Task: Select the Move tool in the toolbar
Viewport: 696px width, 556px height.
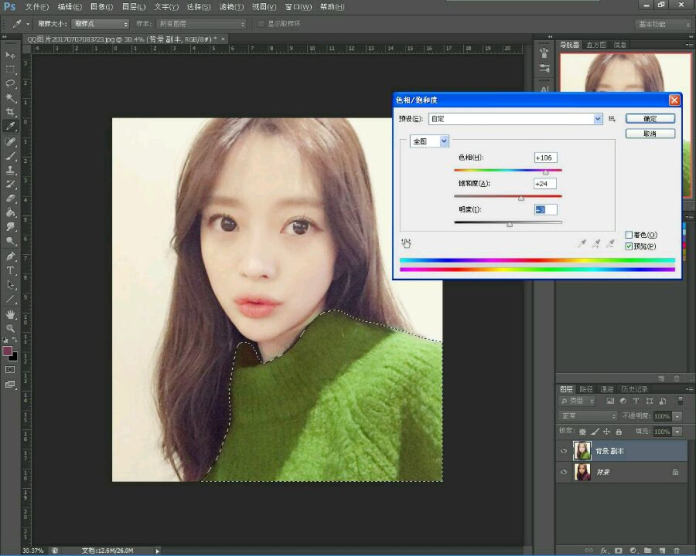Action: pos(11,55)
